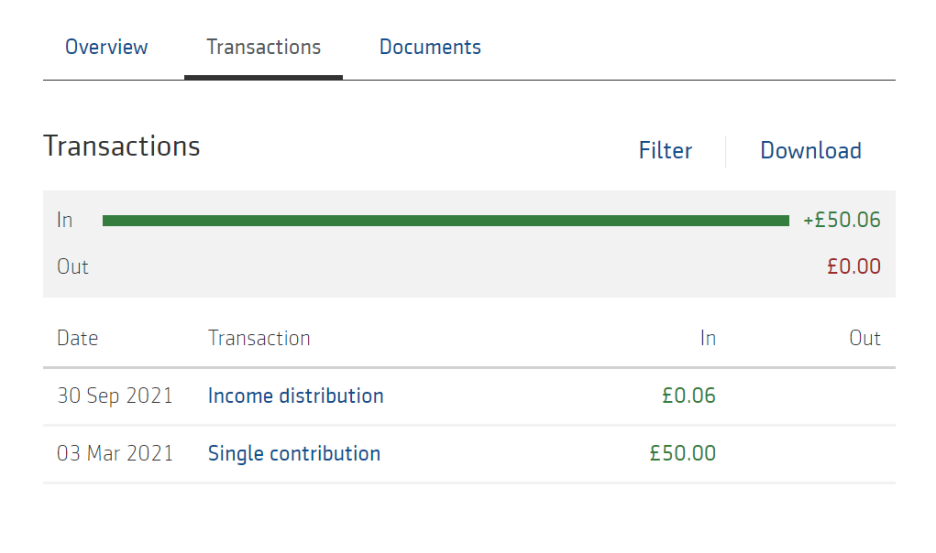Screen dimensions: 936x553
Task: Click the £0.06 income amount
Action: pyautogui.click(x=688, y=396)
